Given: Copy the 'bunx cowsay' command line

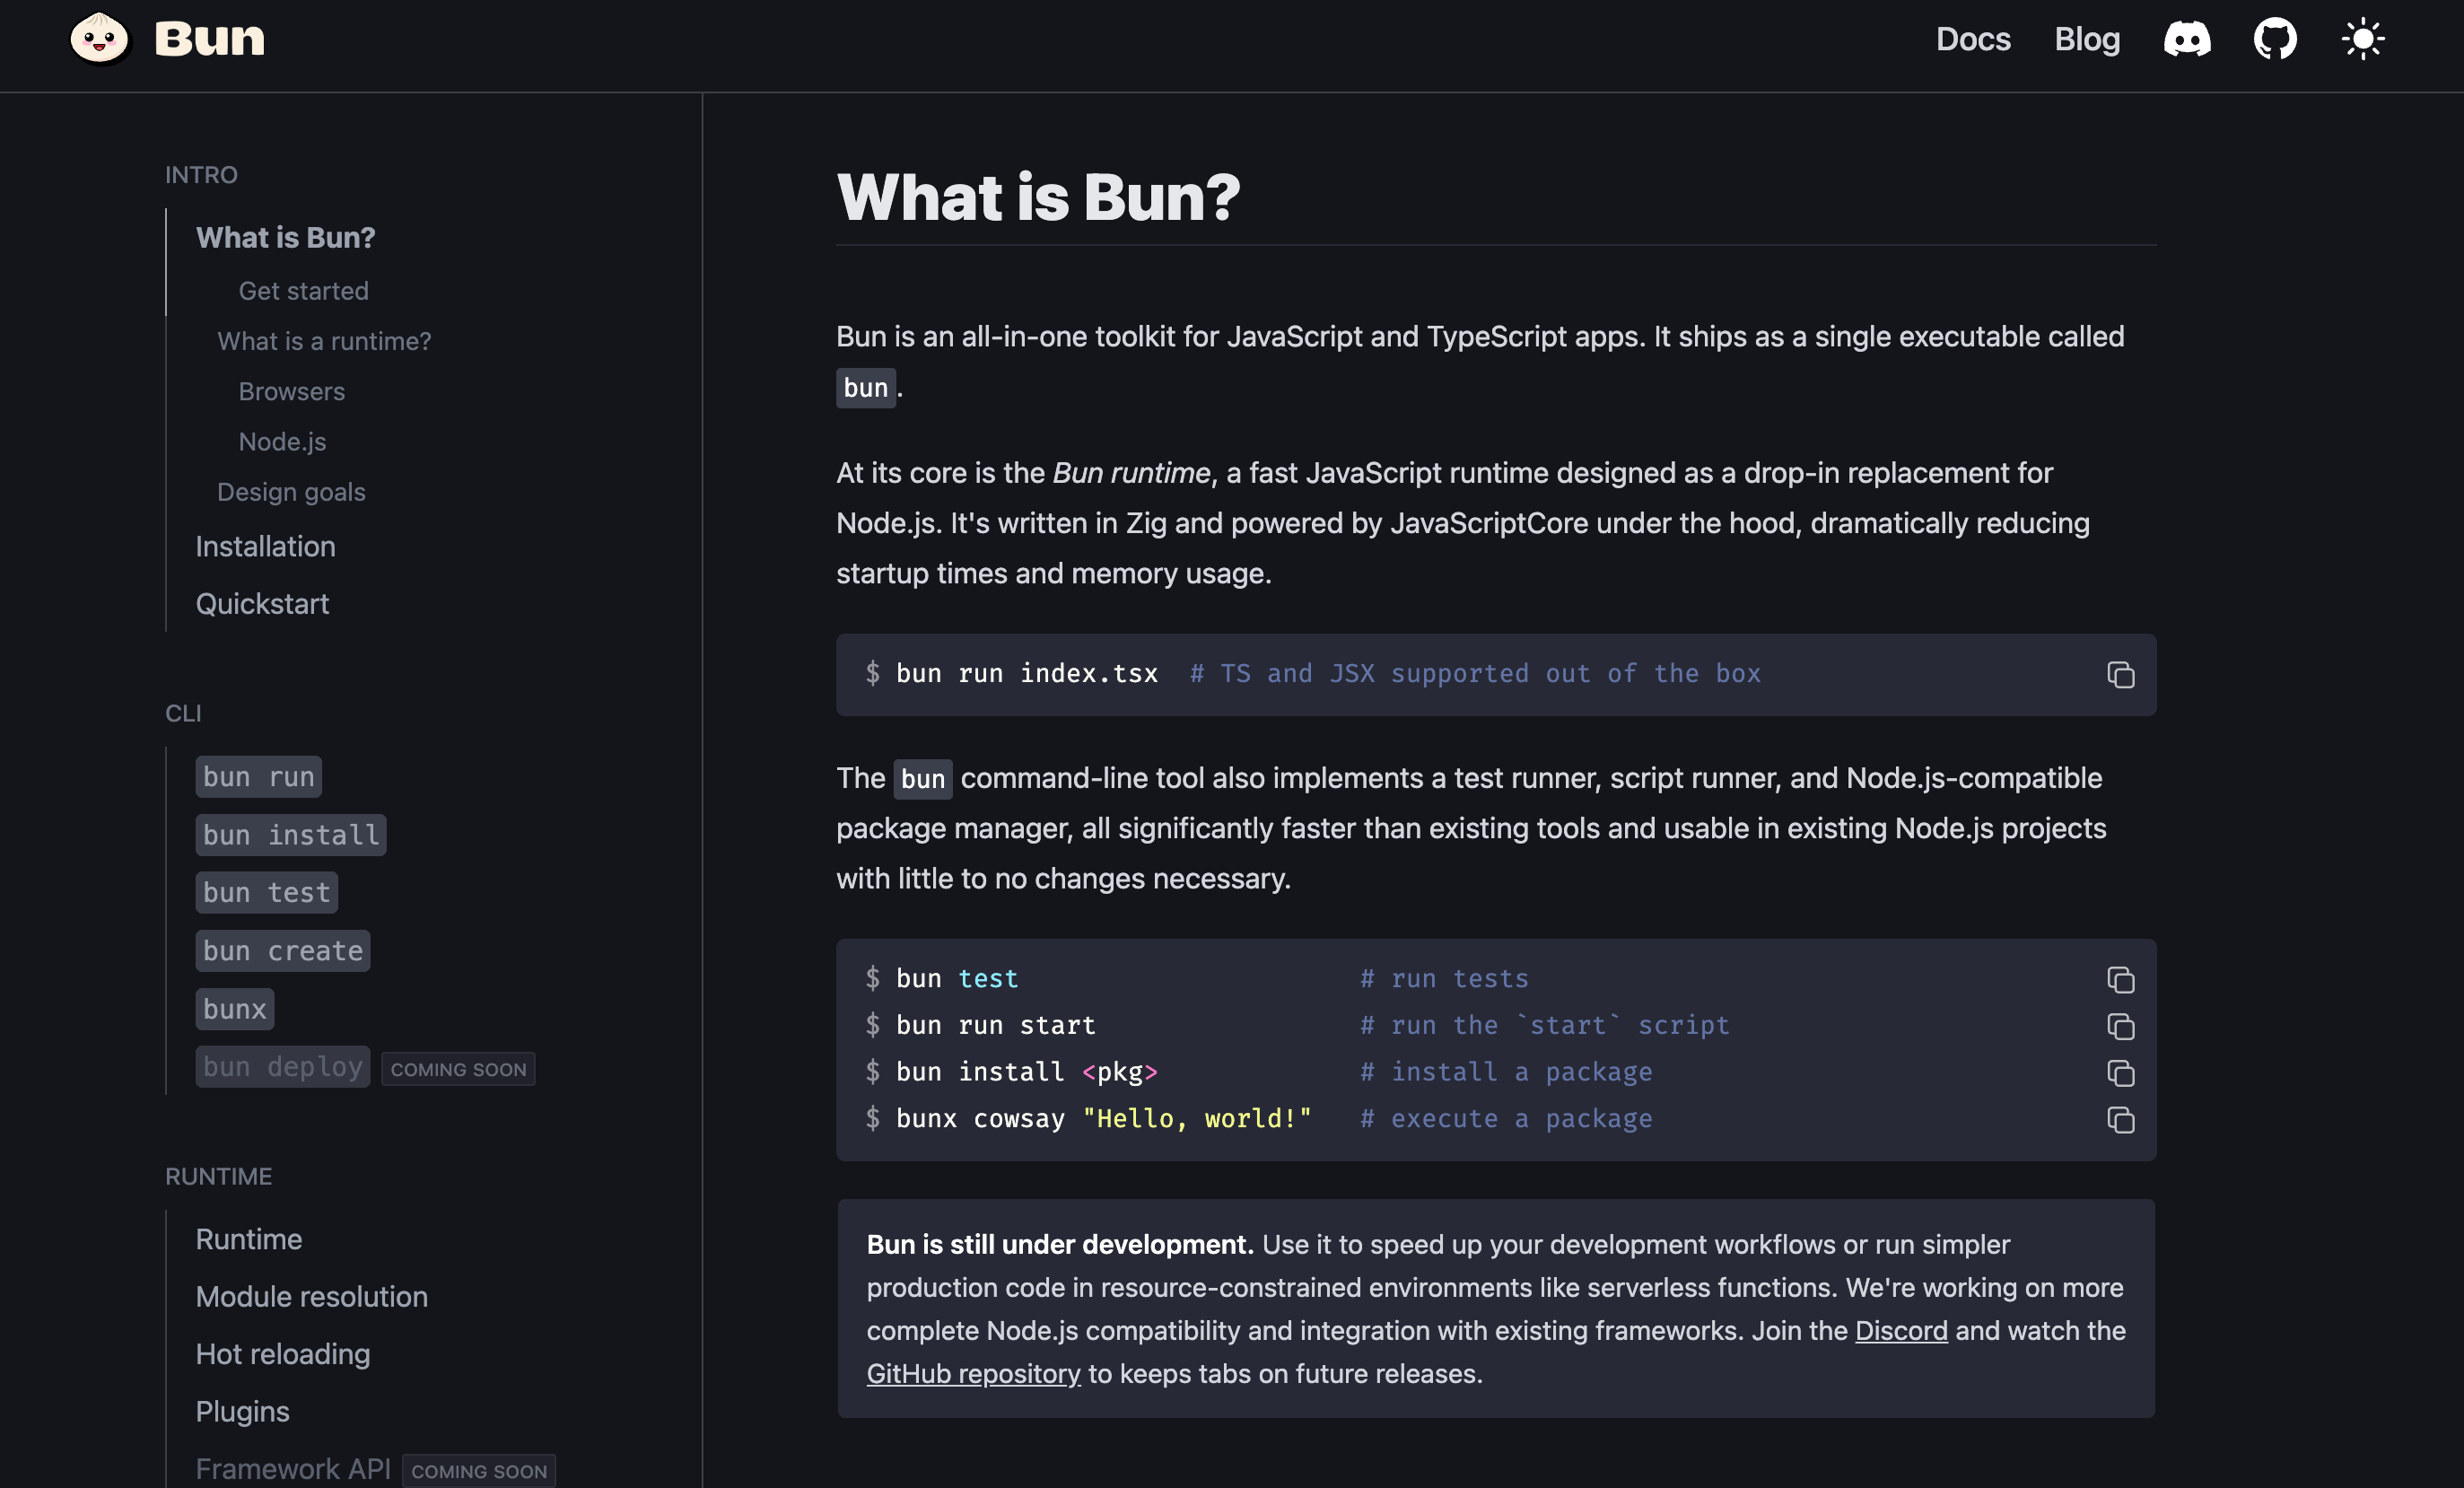Looking at the screenshot, I should (2120, 1120).
